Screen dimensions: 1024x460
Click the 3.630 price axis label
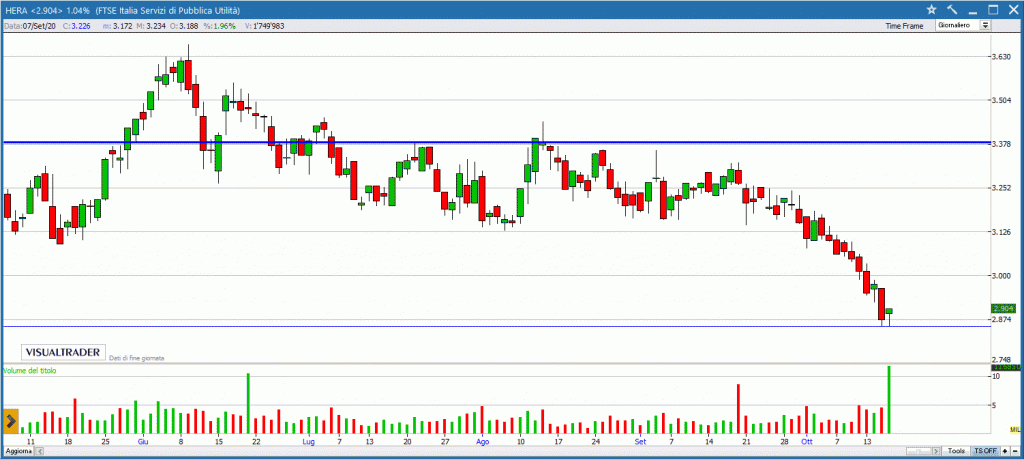(1002, 57)
